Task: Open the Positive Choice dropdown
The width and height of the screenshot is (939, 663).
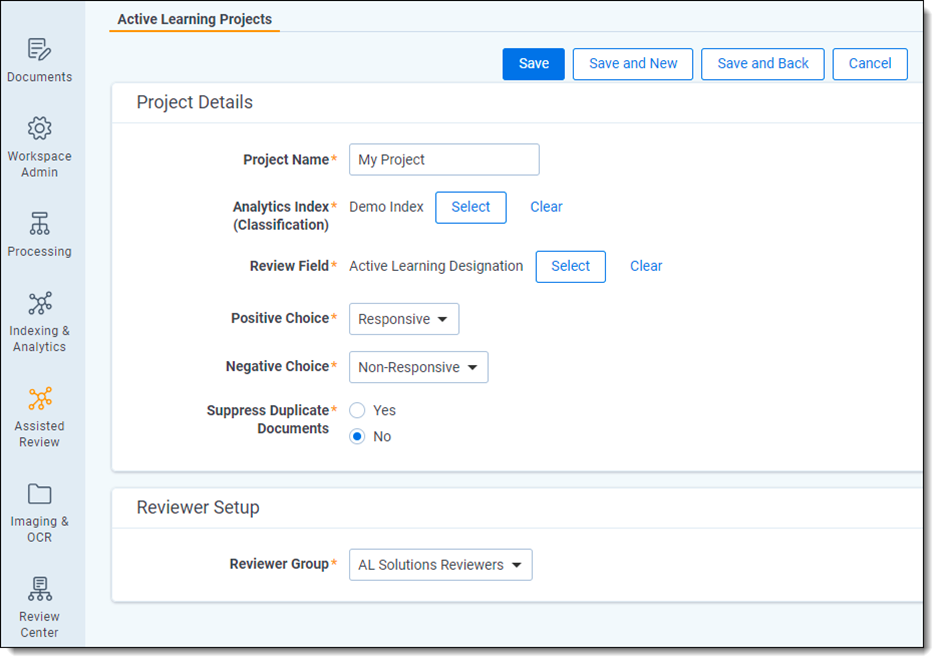Action: click(403, 318)
